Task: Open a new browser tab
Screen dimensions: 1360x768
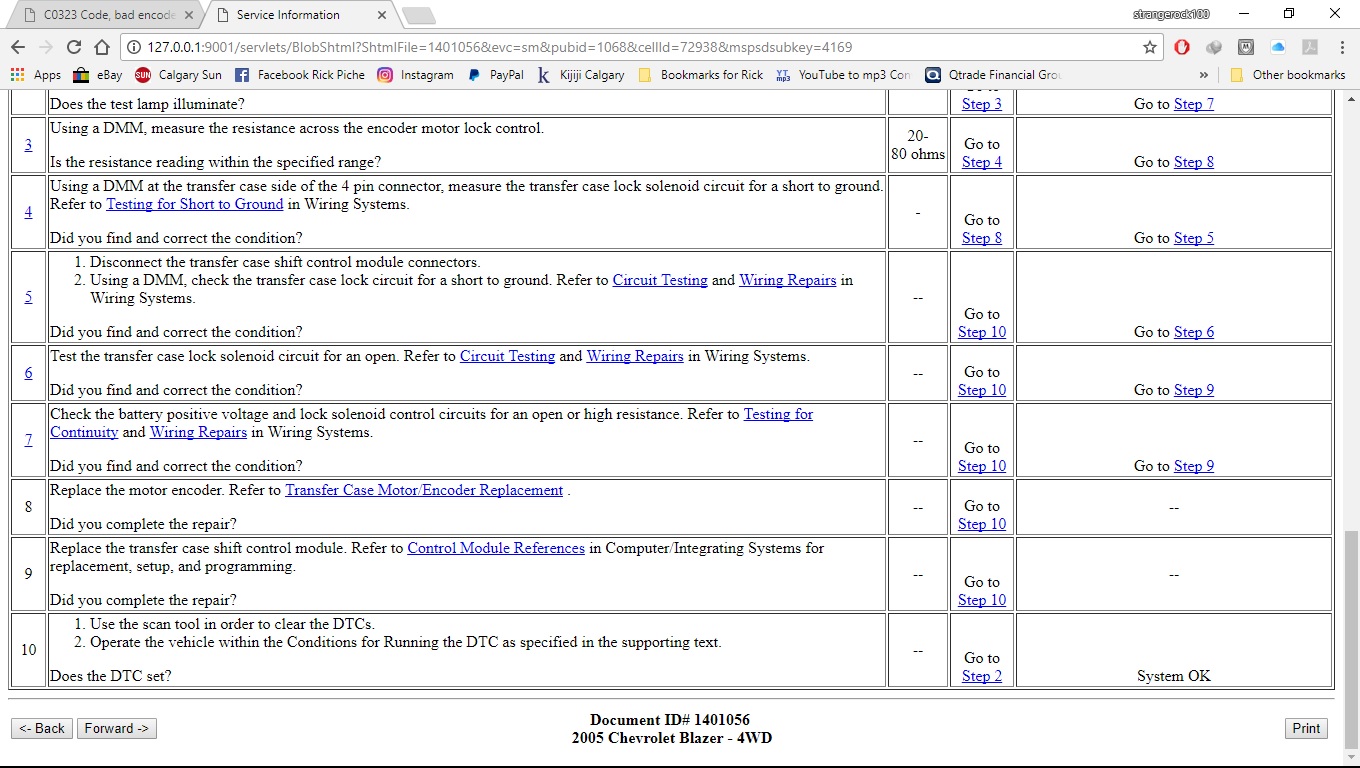Action: 418,15
